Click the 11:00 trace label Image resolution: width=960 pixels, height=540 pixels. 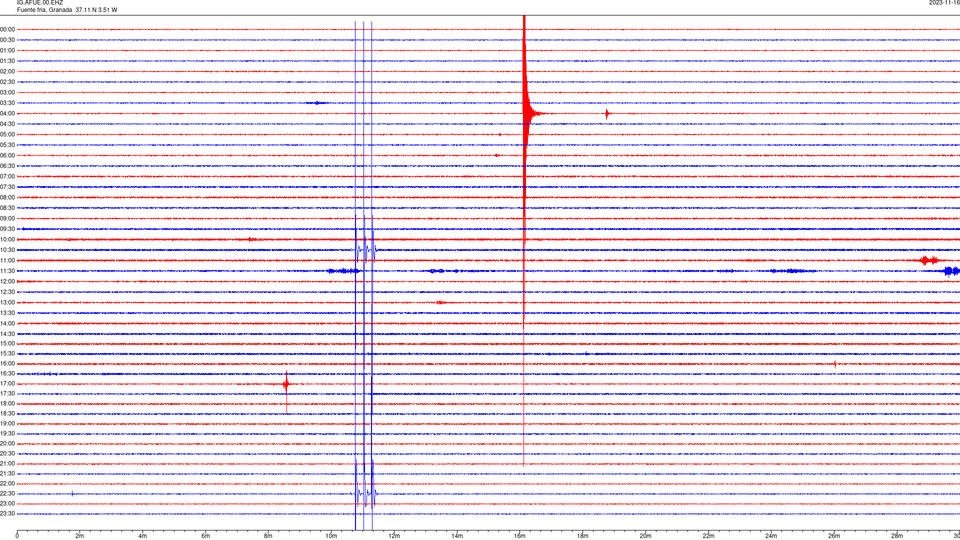8,260
